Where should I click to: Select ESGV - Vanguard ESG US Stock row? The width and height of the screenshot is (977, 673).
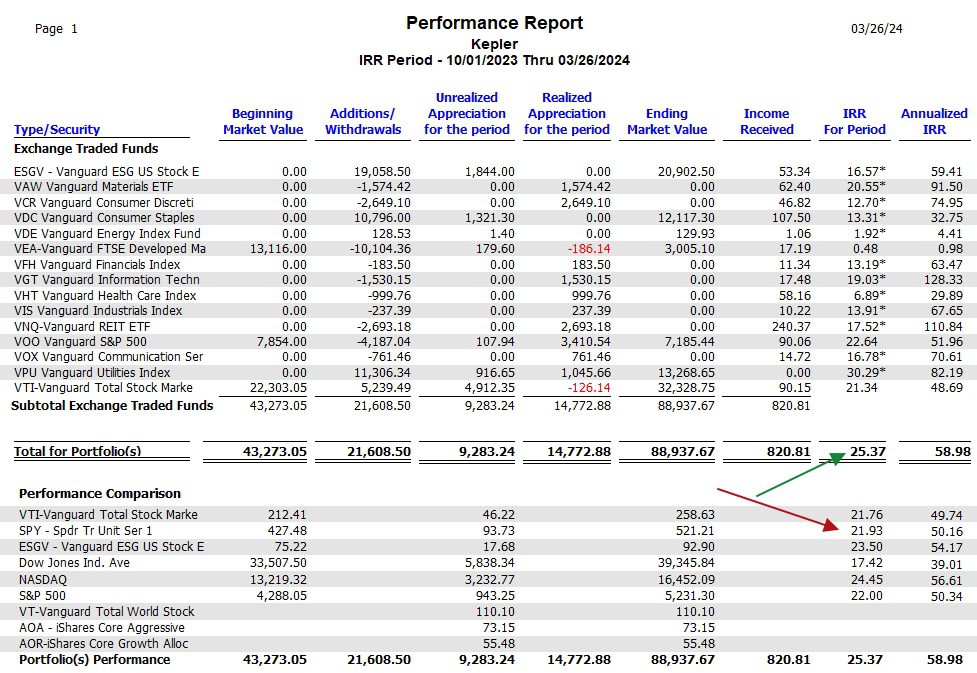488,171
